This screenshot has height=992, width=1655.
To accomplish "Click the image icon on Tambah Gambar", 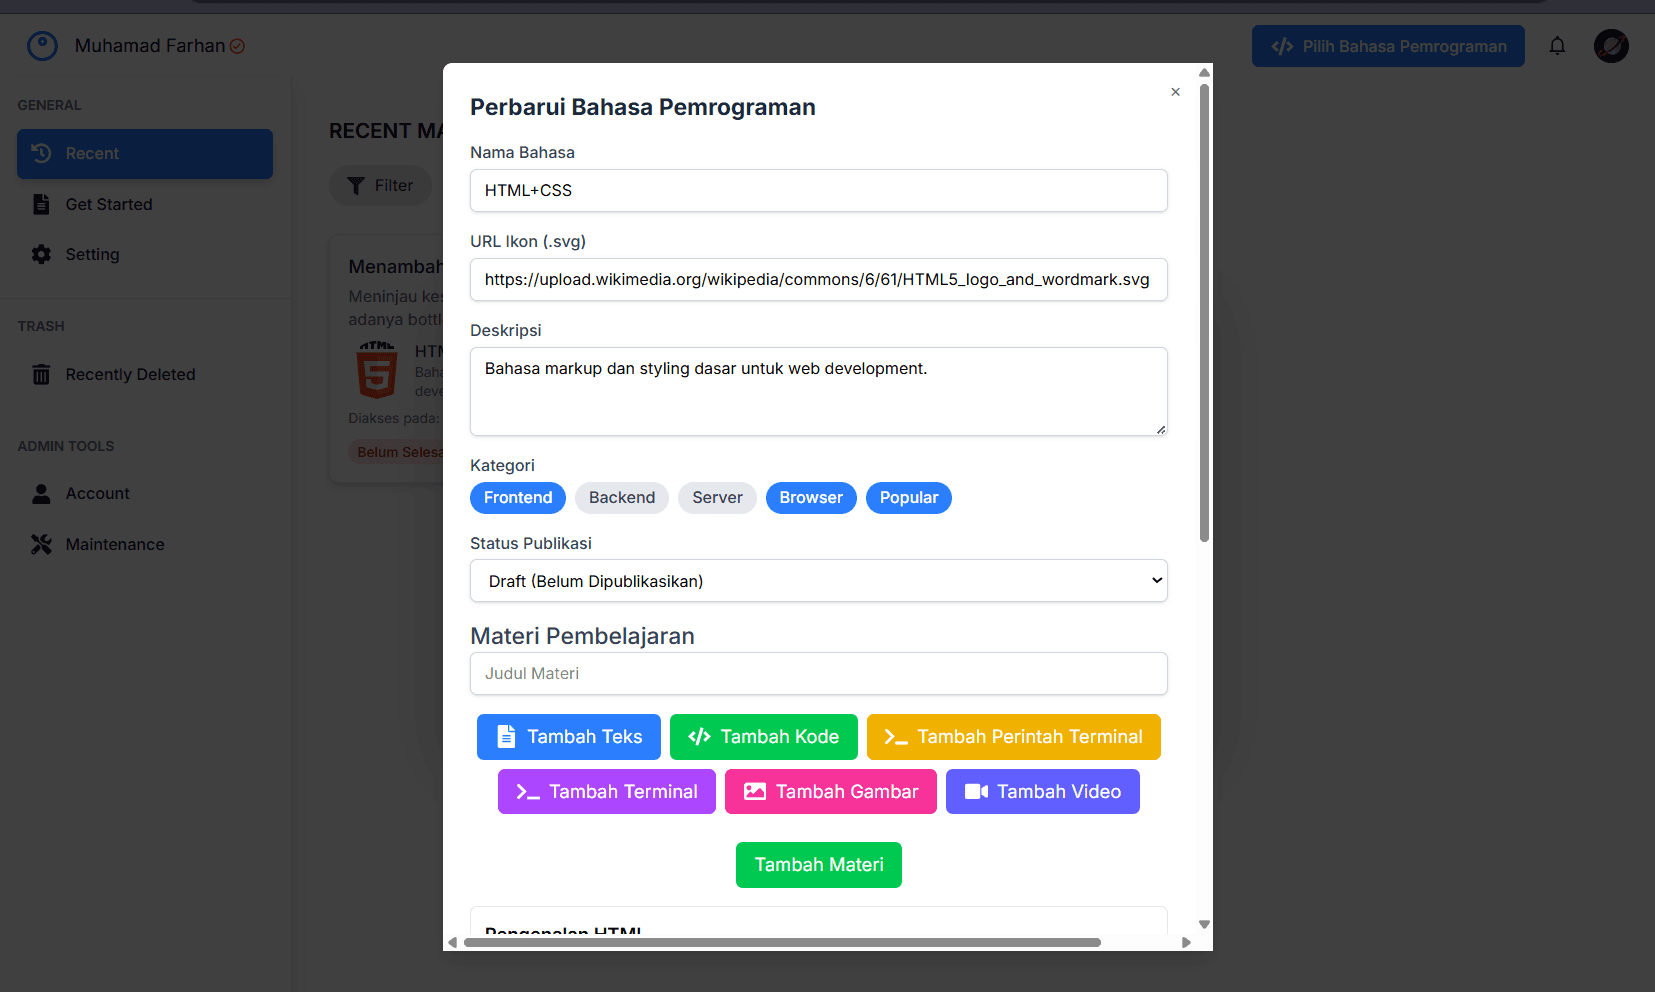I will (755, 792).
